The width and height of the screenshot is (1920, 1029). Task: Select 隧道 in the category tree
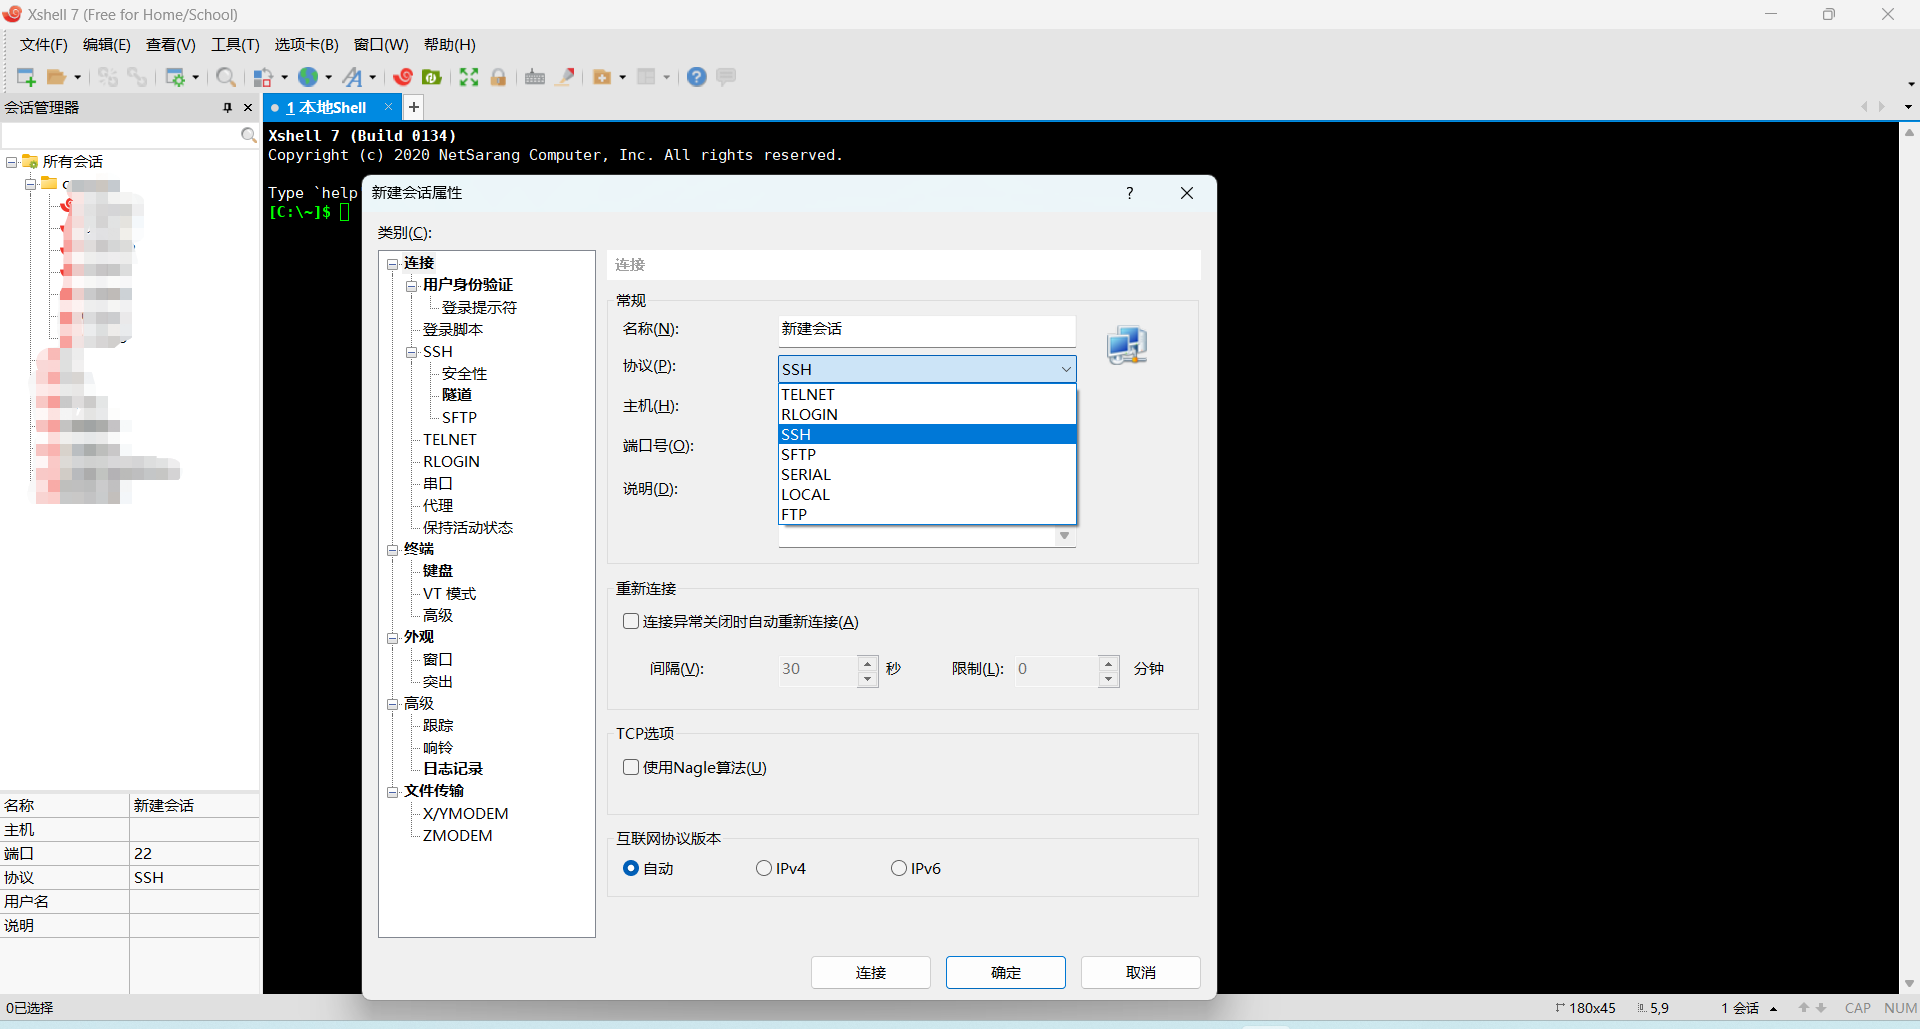point(457,395)
